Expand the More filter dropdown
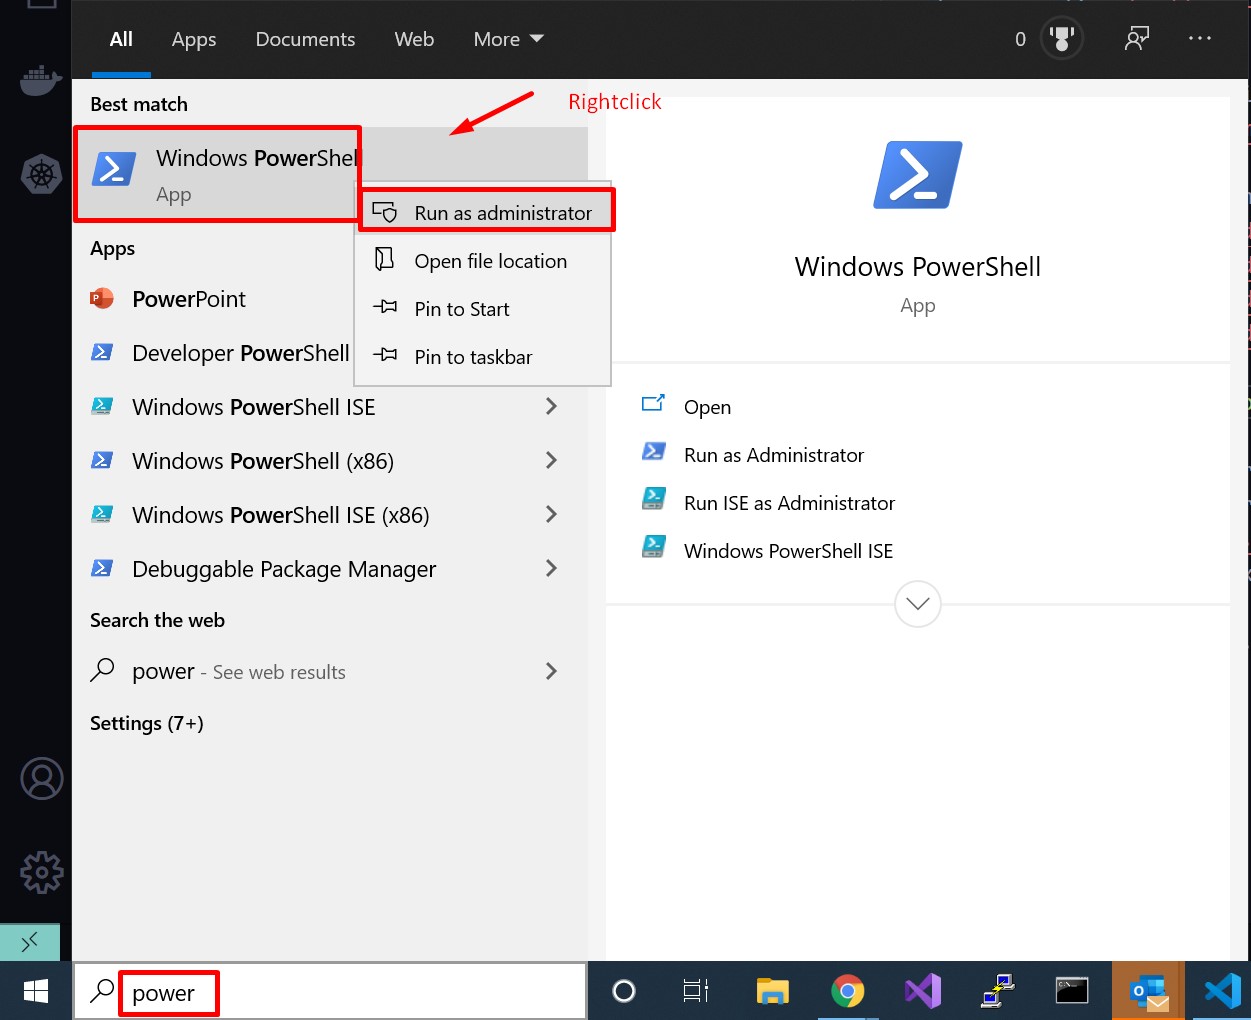Image resolution: width=1251 pixels, height=1020 pixels. [x=509, y=39]
